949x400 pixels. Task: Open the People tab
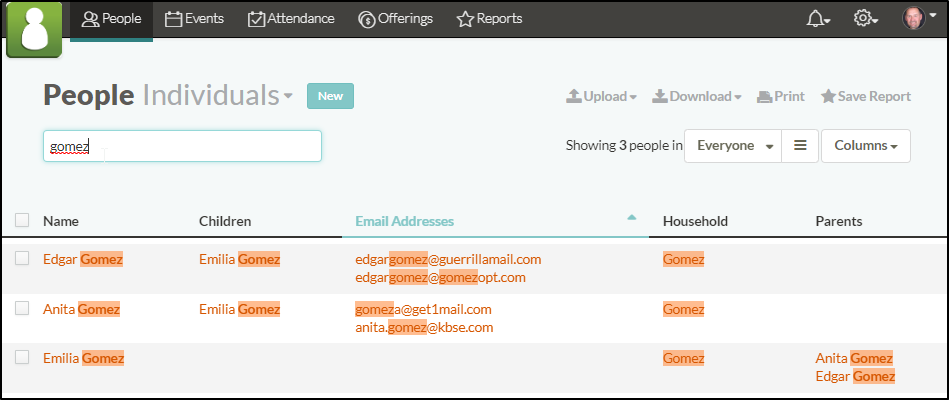tap(111, 19)
